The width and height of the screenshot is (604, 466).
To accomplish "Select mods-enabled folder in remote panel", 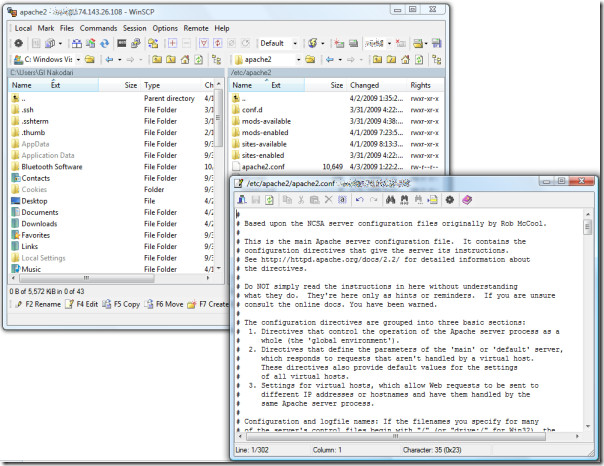I will pyautogui.click(x=265, y=132).
